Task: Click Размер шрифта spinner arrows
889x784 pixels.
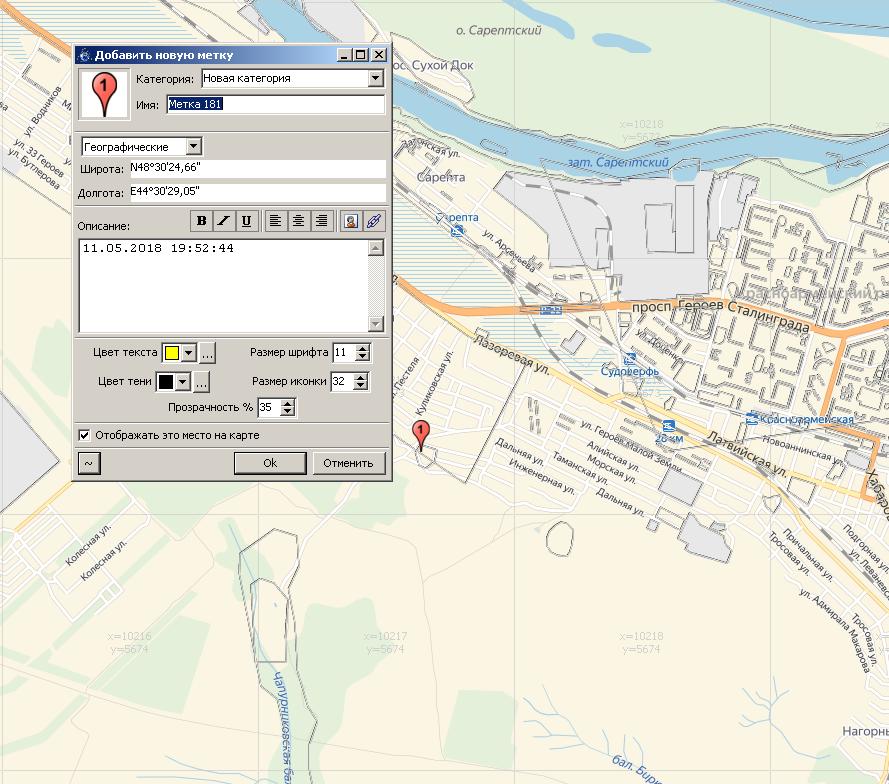Action: (x=362, y=353)
